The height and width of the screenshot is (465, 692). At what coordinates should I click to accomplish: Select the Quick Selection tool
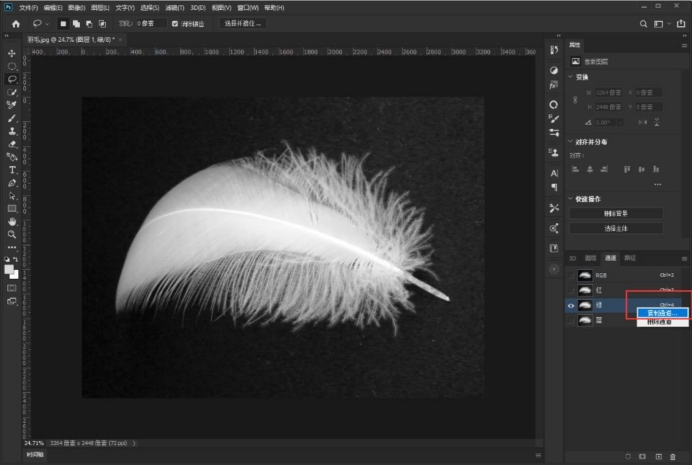(12, 92)
